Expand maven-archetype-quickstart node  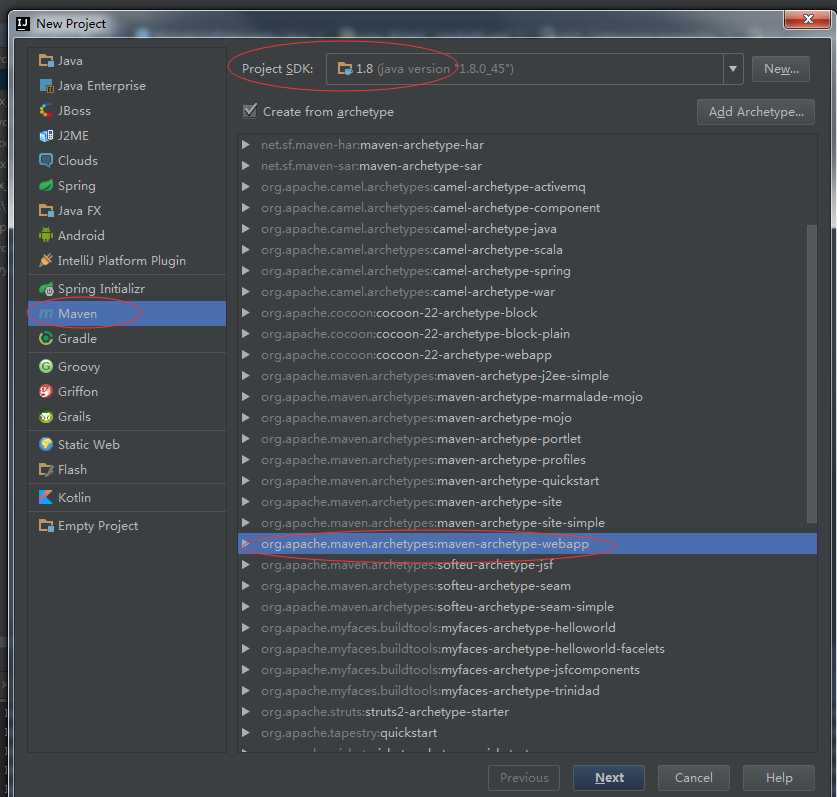246,481
